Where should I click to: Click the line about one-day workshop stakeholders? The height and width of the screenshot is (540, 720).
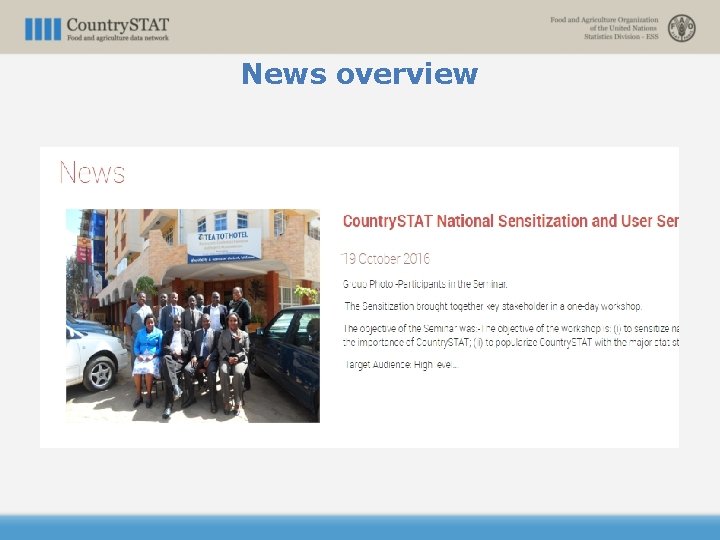click(x=493, y=306)
